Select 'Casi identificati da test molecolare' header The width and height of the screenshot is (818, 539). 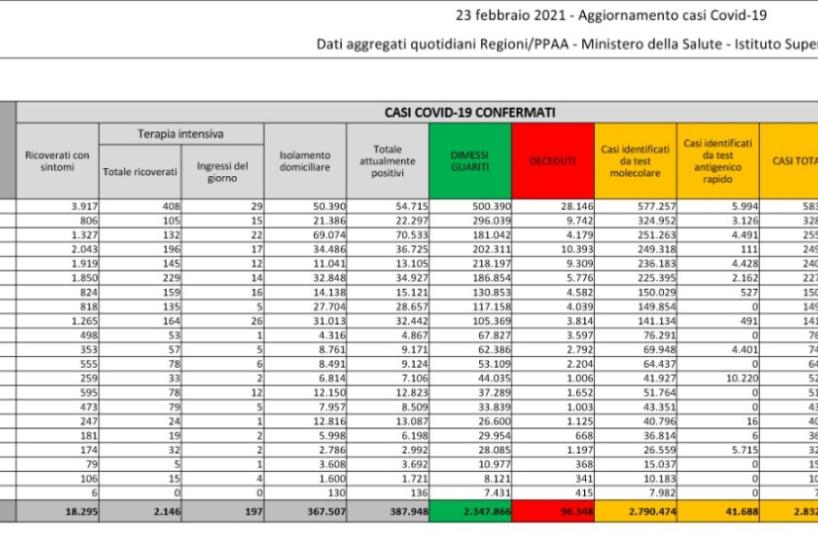(635, 161)
